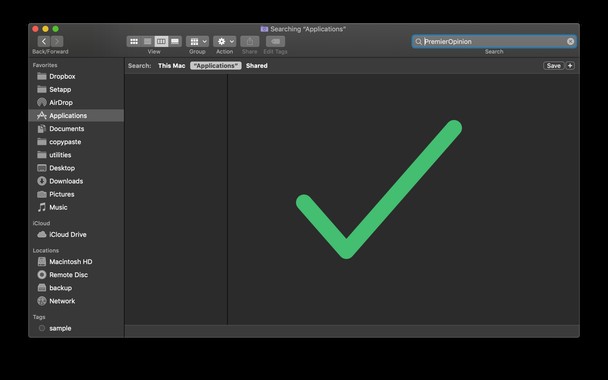Click the window title folder icon
Viewport: 608px width, 380px height.
tap(264, 29)
